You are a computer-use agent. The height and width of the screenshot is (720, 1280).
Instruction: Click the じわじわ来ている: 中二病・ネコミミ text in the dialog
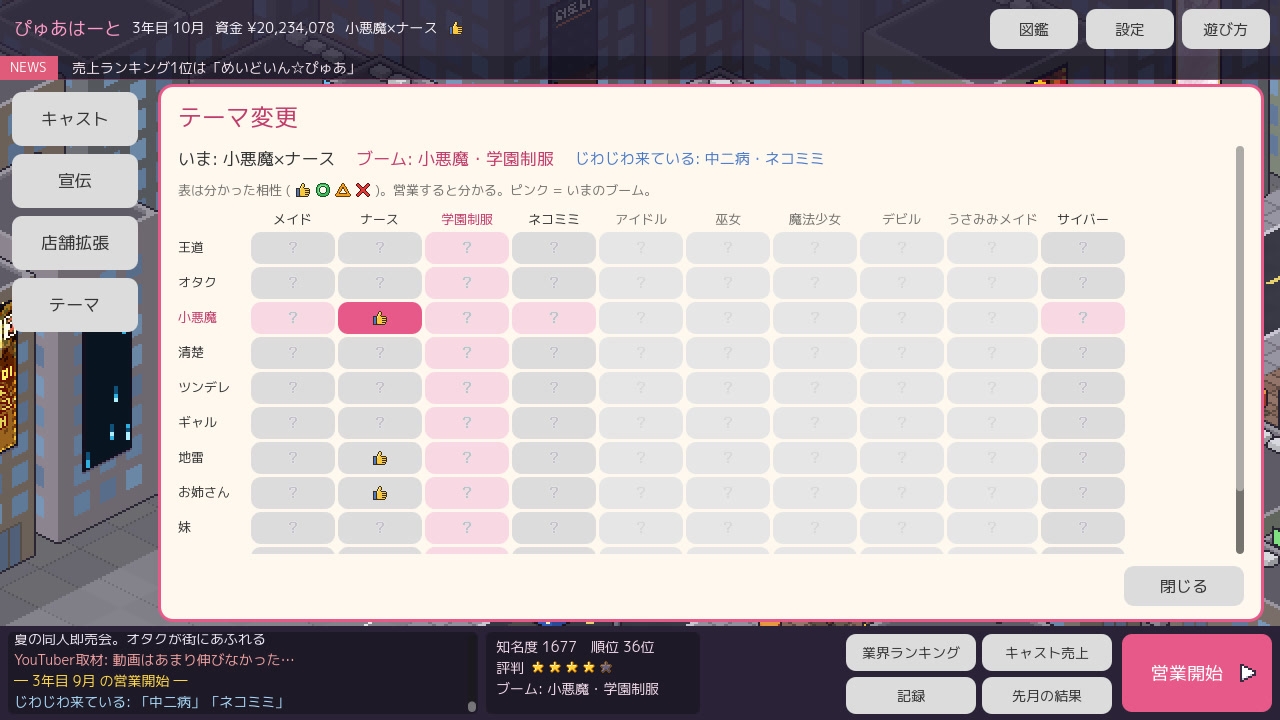pos(700,159)
